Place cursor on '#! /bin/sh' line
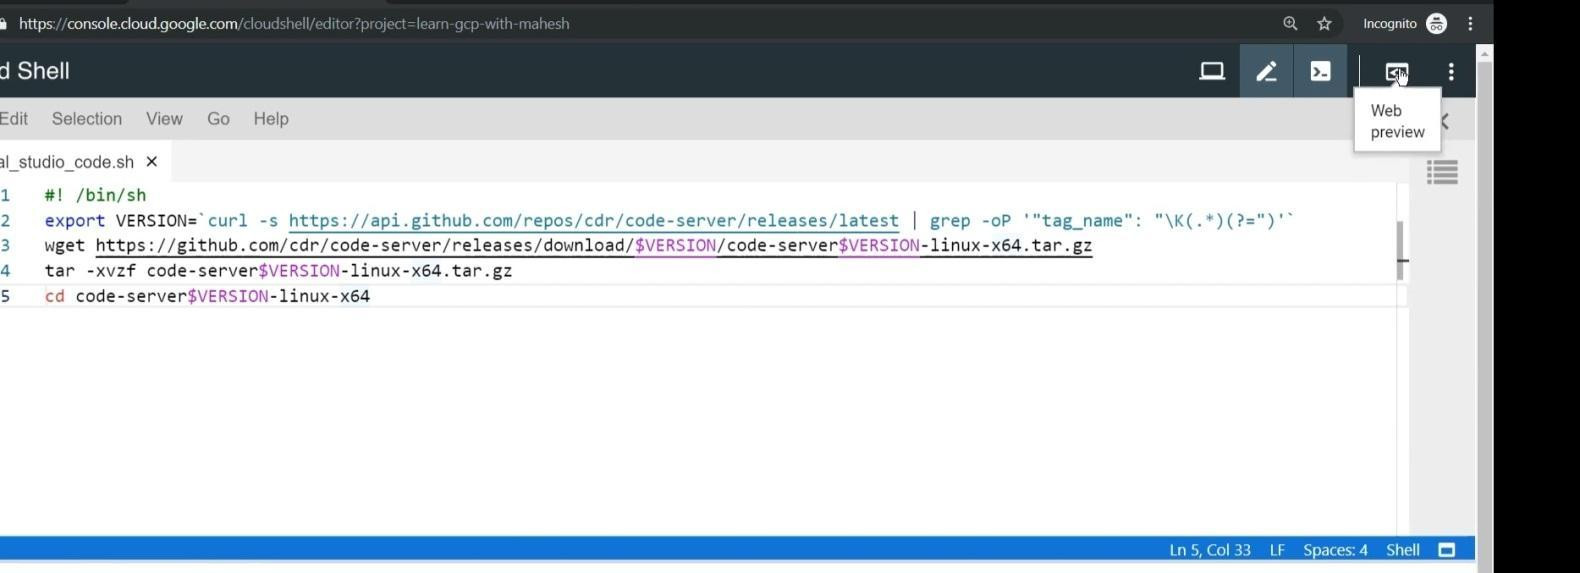Screen dimensions: 1580x573 point(95,195)
